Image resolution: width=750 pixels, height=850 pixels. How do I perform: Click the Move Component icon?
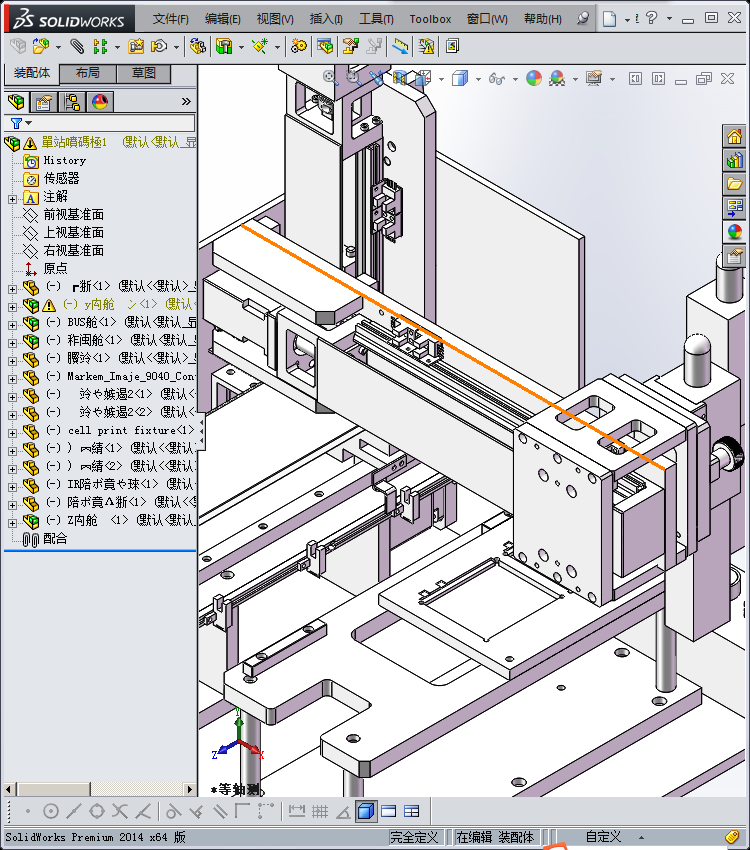pos(159,47)
